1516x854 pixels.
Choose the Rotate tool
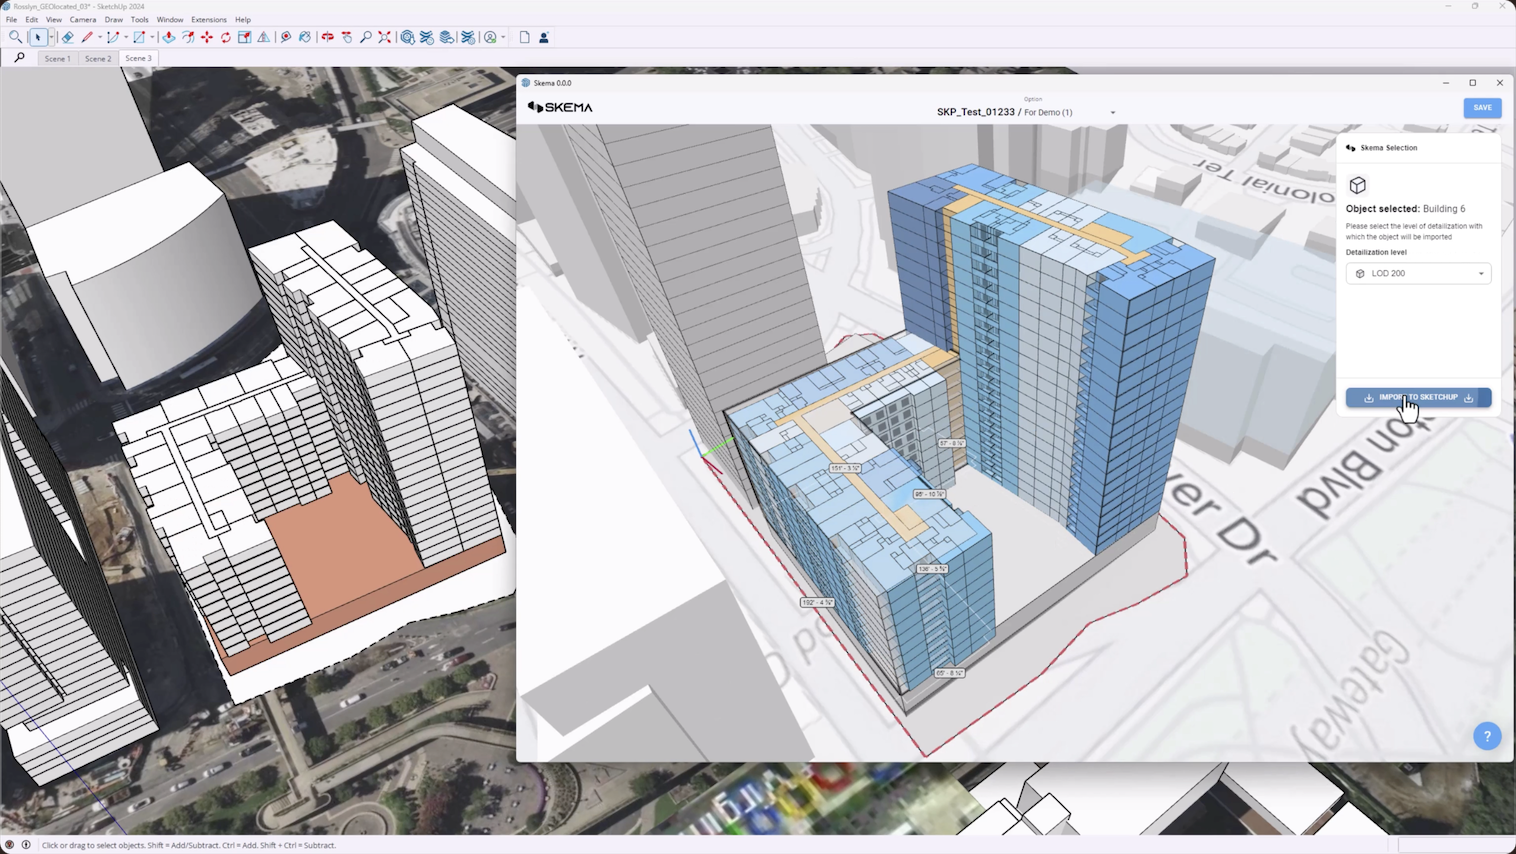pos(226,37)
